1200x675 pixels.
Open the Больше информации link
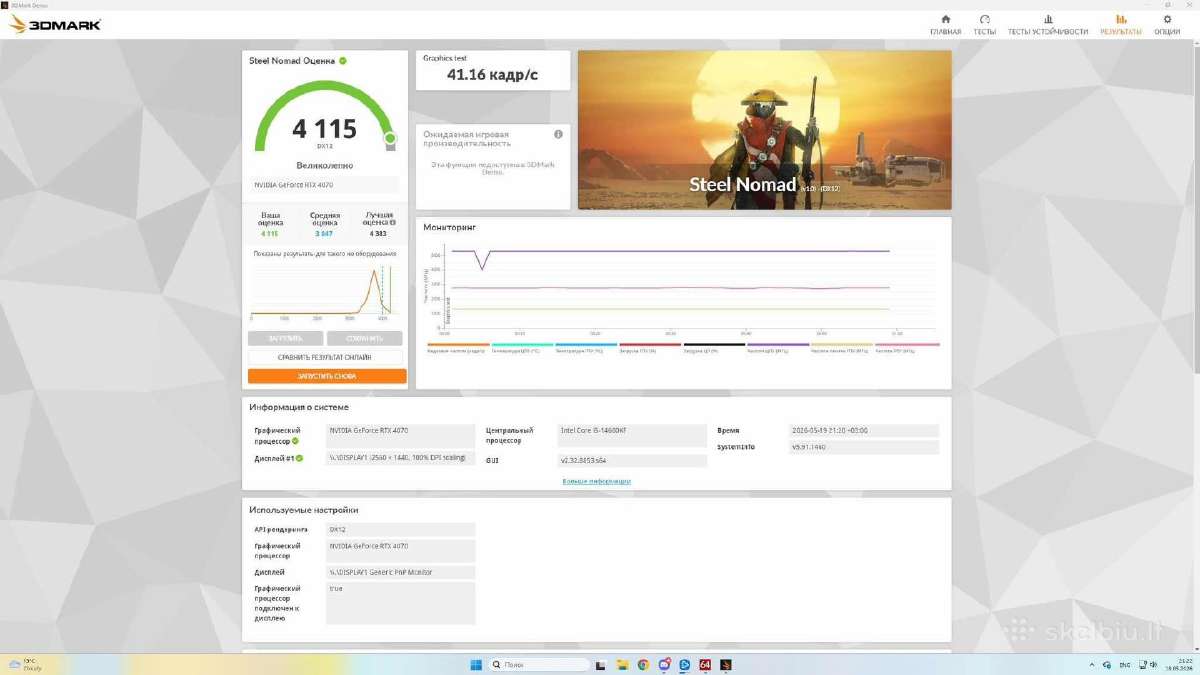[597, 481]
